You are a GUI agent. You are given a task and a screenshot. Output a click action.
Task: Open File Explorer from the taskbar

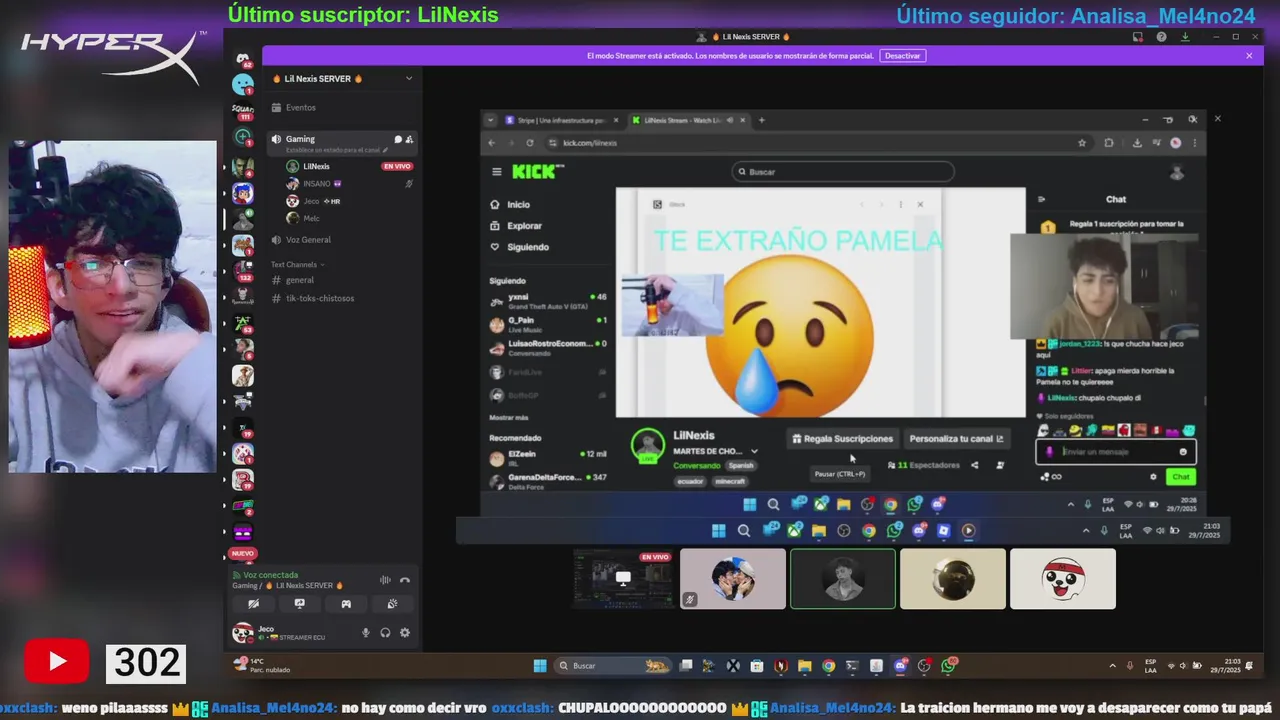tap(804, 666)
